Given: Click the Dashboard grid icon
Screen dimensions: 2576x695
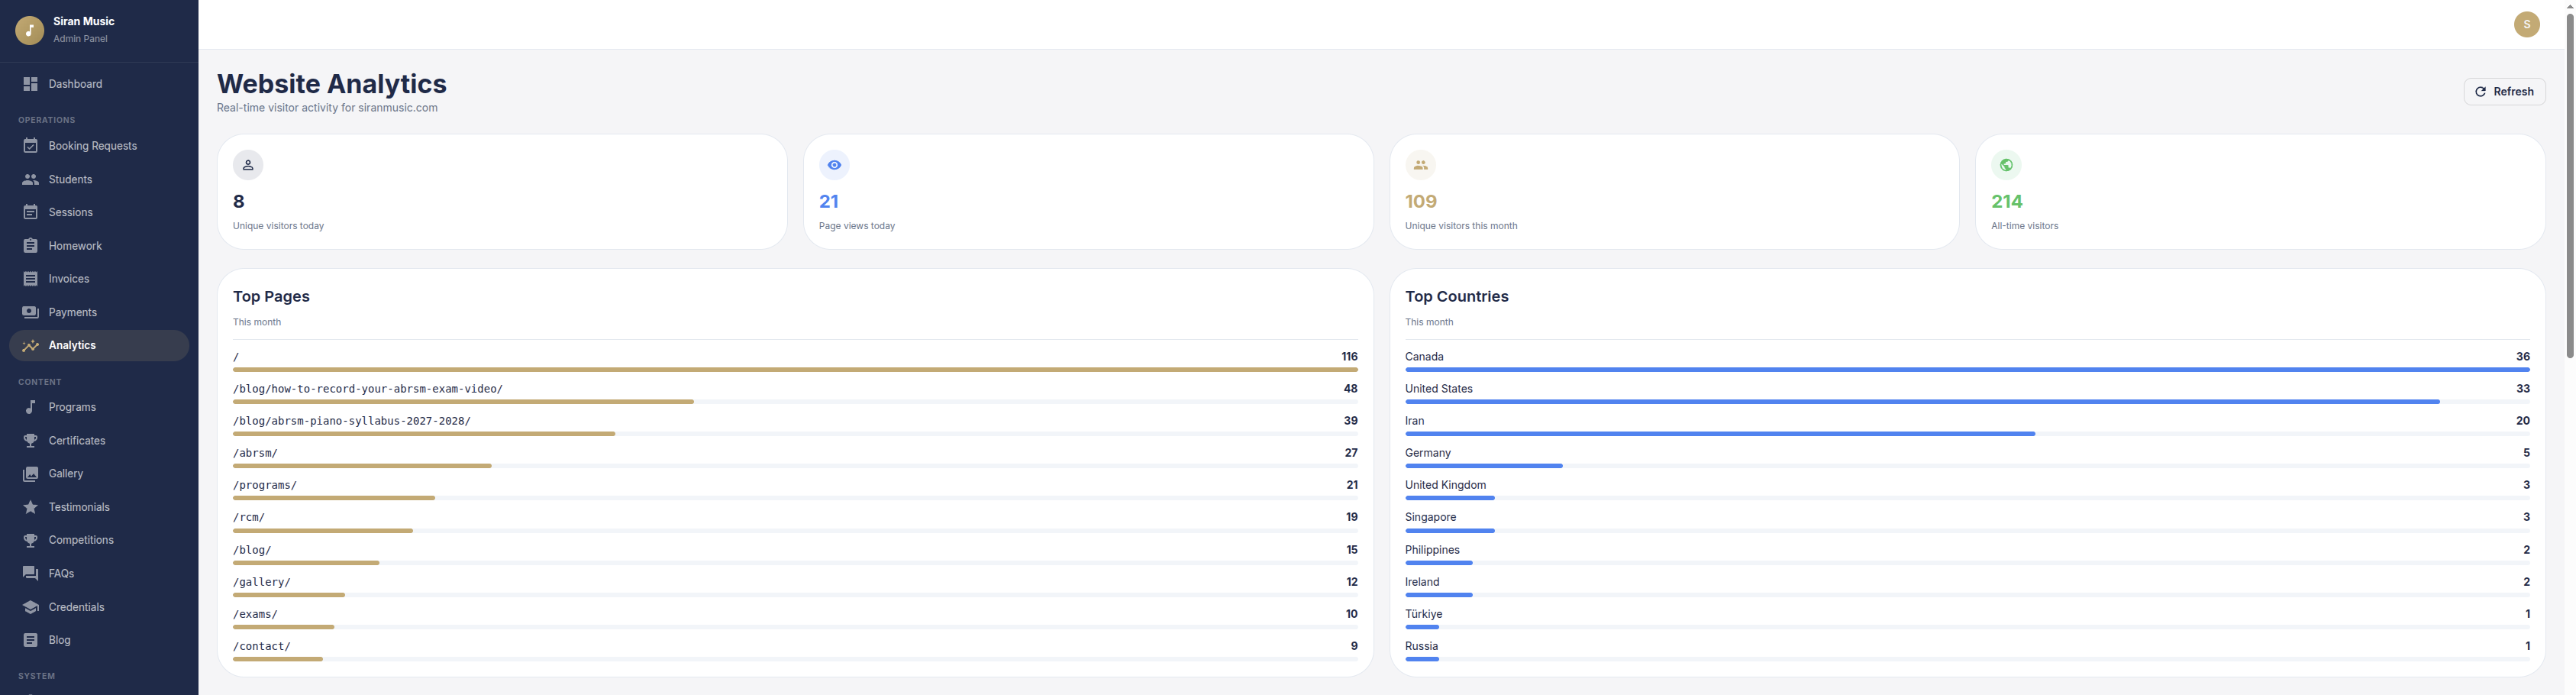Looking at the screenshot, I should coord(31,84).
